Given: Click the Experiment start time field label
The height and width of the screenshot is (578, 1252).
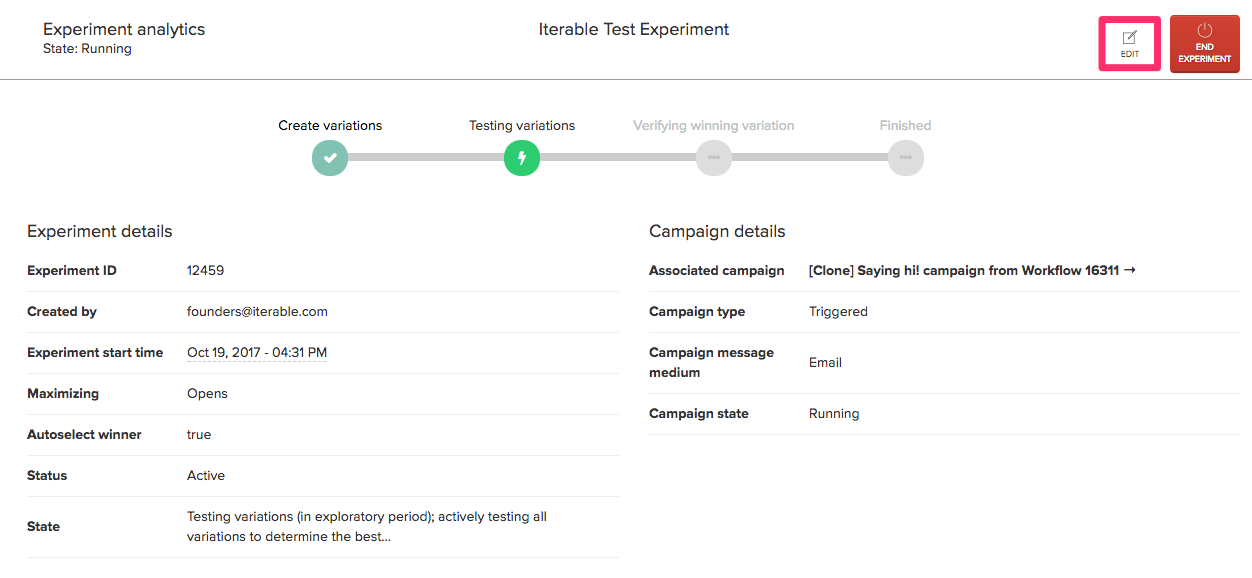Looking at the screenshot, I should (x=95, y=352).
